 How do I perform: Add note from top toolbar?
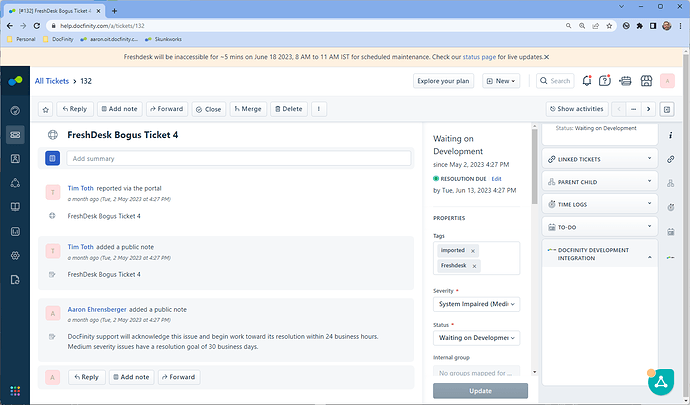120,109
